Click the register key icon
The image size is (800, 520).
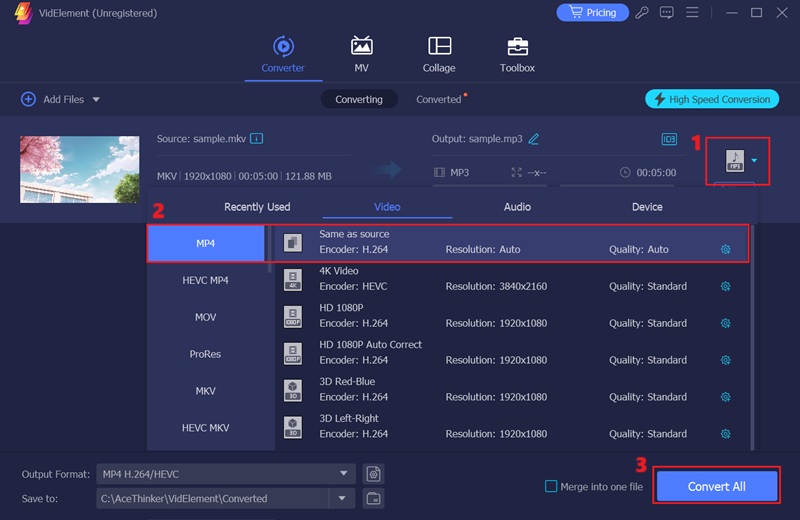pos(642,13)
